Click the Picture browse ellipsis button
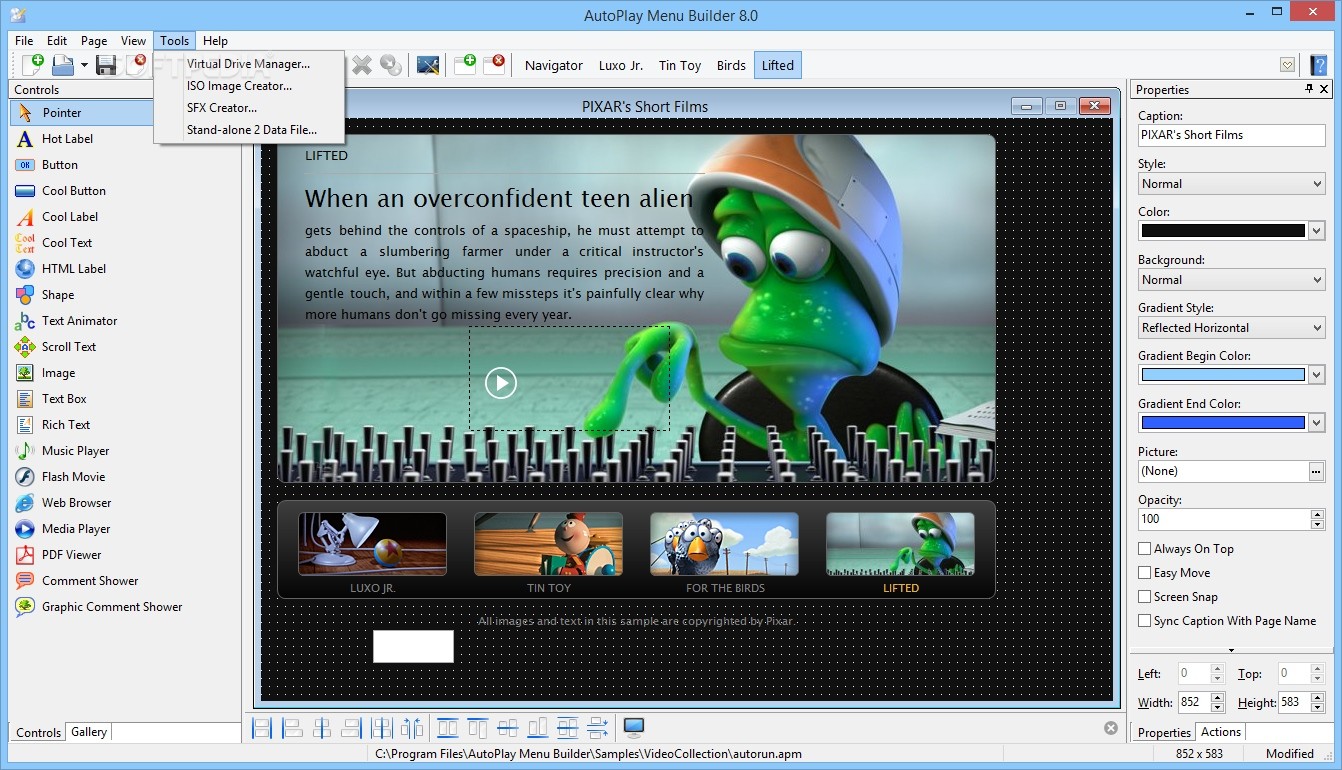This screenshot has width=1342, height=770. tap(1317, 471)
